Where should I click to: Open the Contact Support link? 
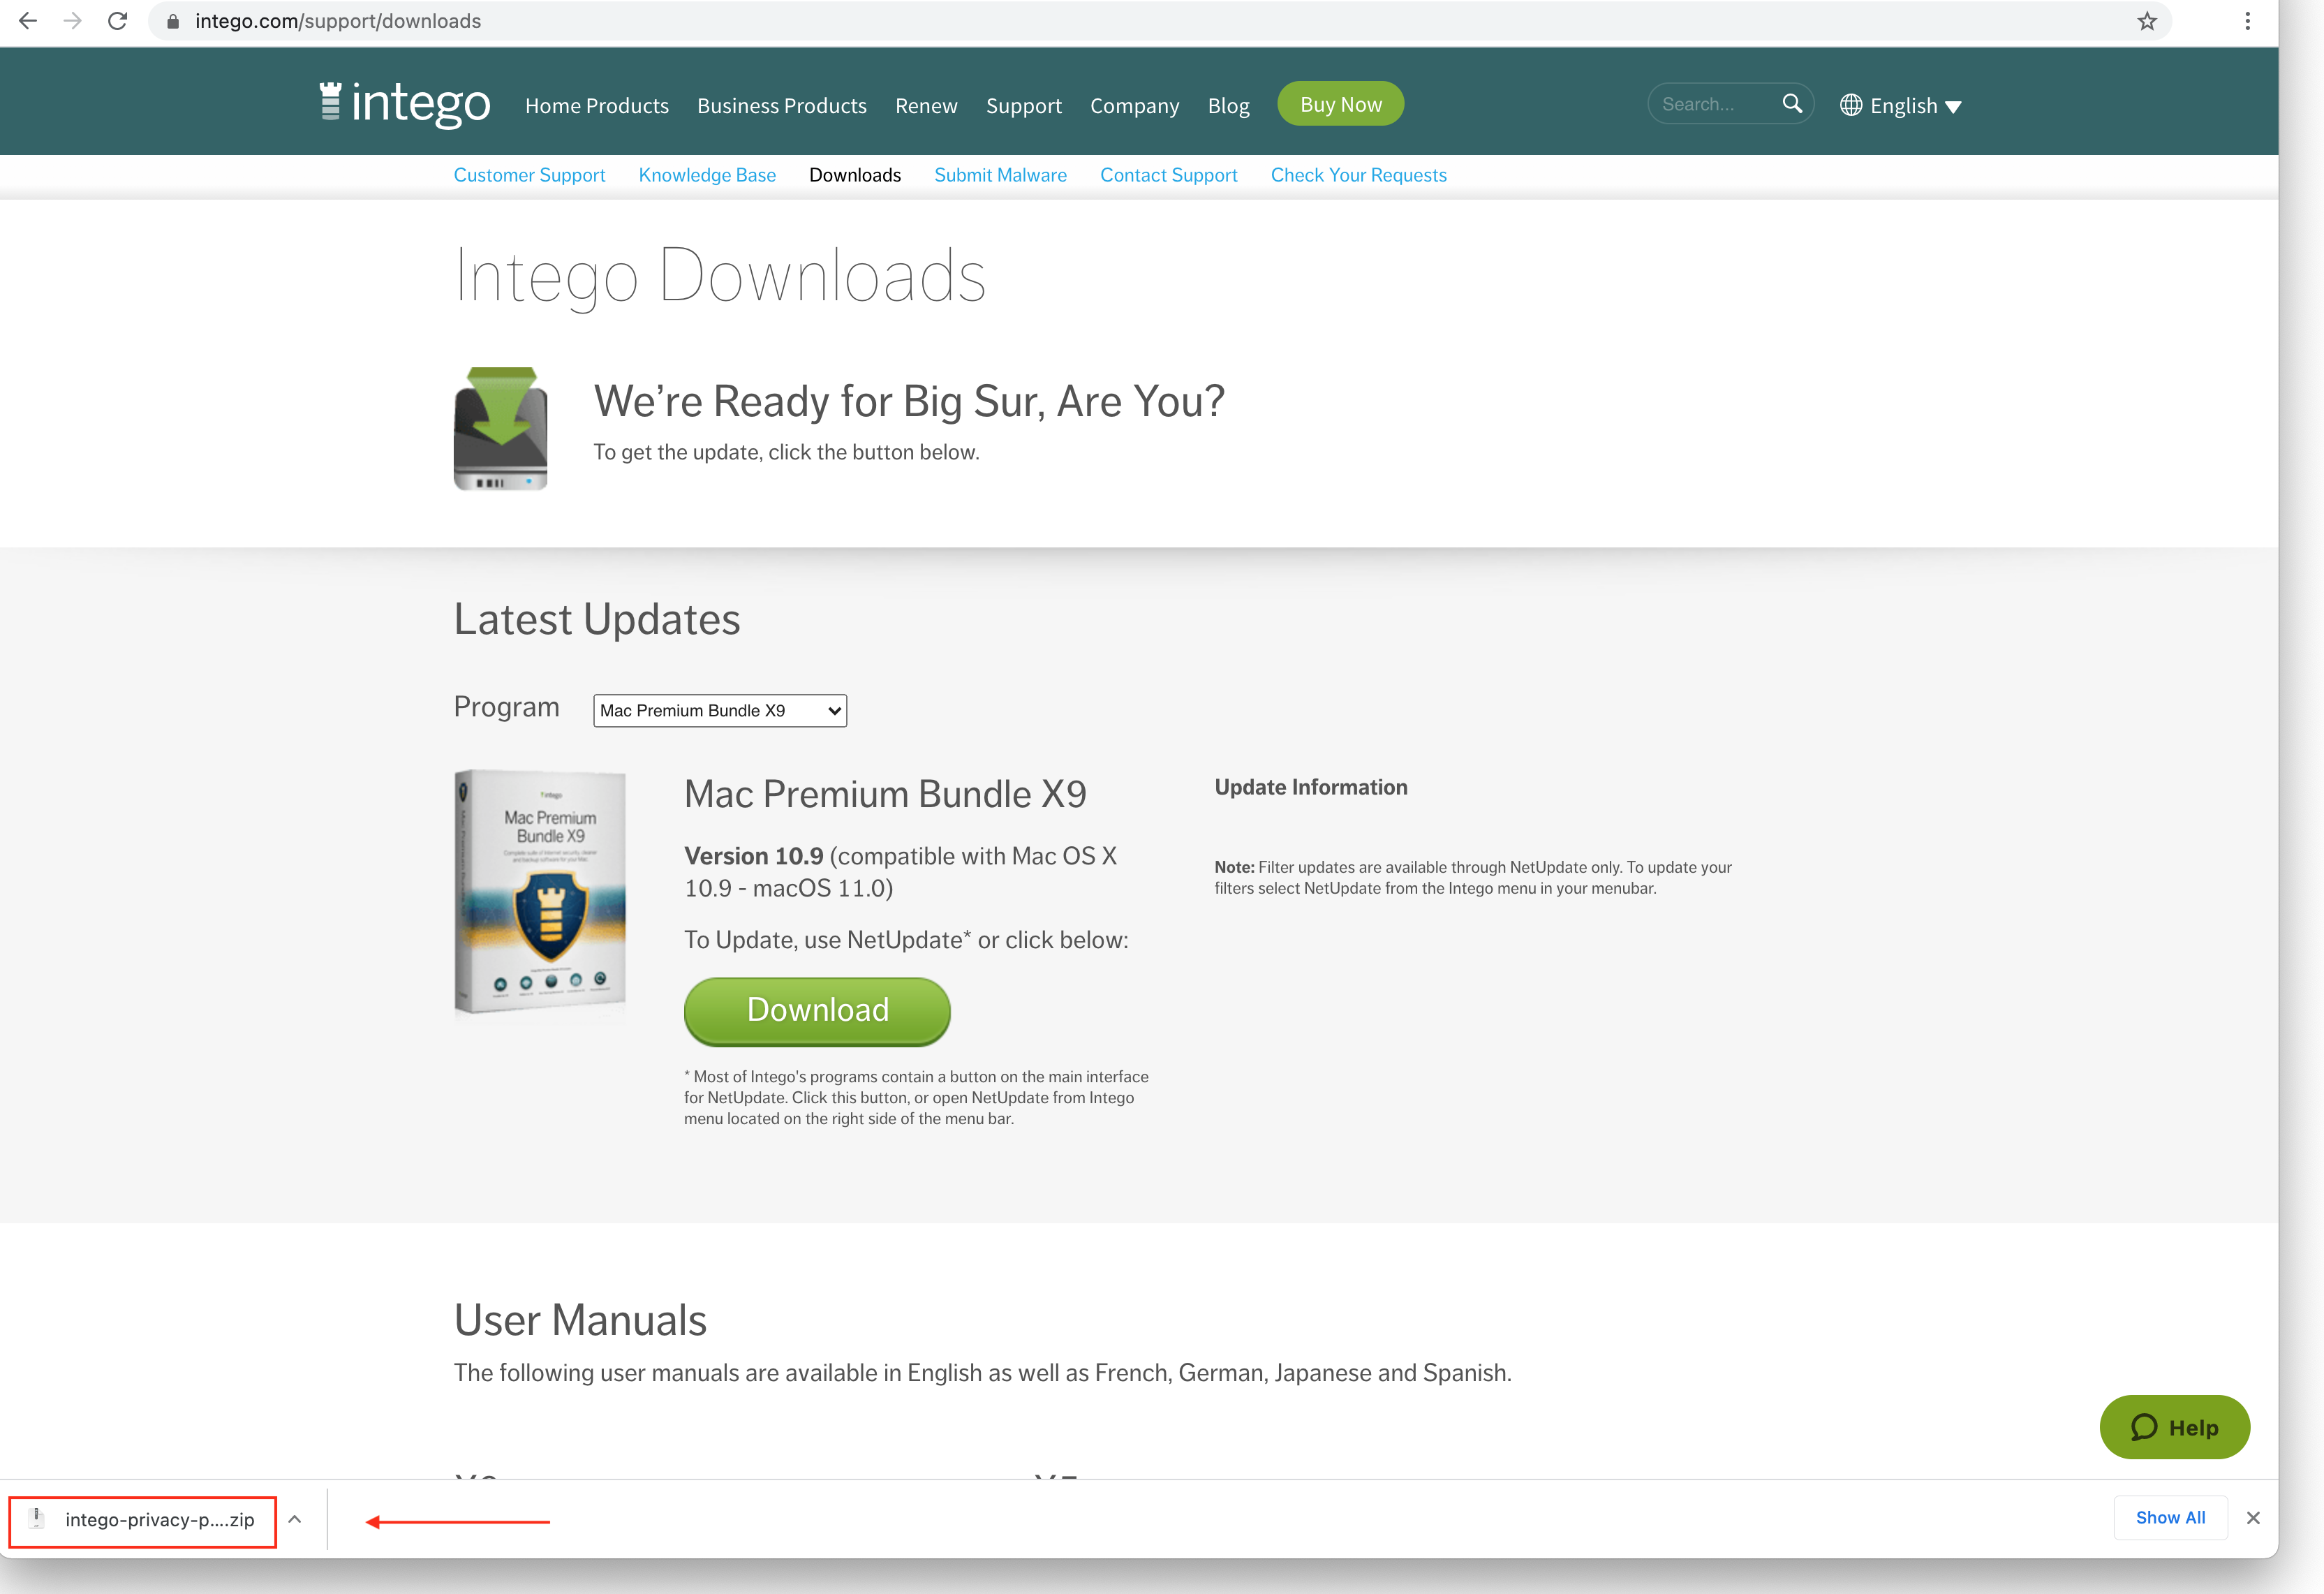coord(1169,175)
